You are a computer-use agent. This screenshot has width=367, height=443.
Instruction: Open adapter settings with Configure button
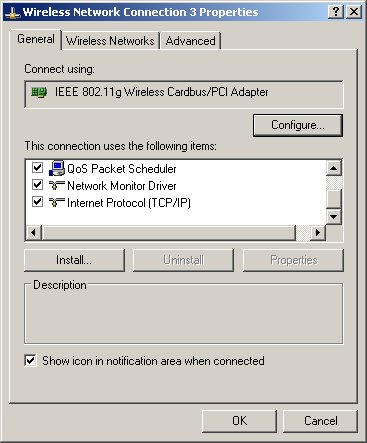point(298,125)
